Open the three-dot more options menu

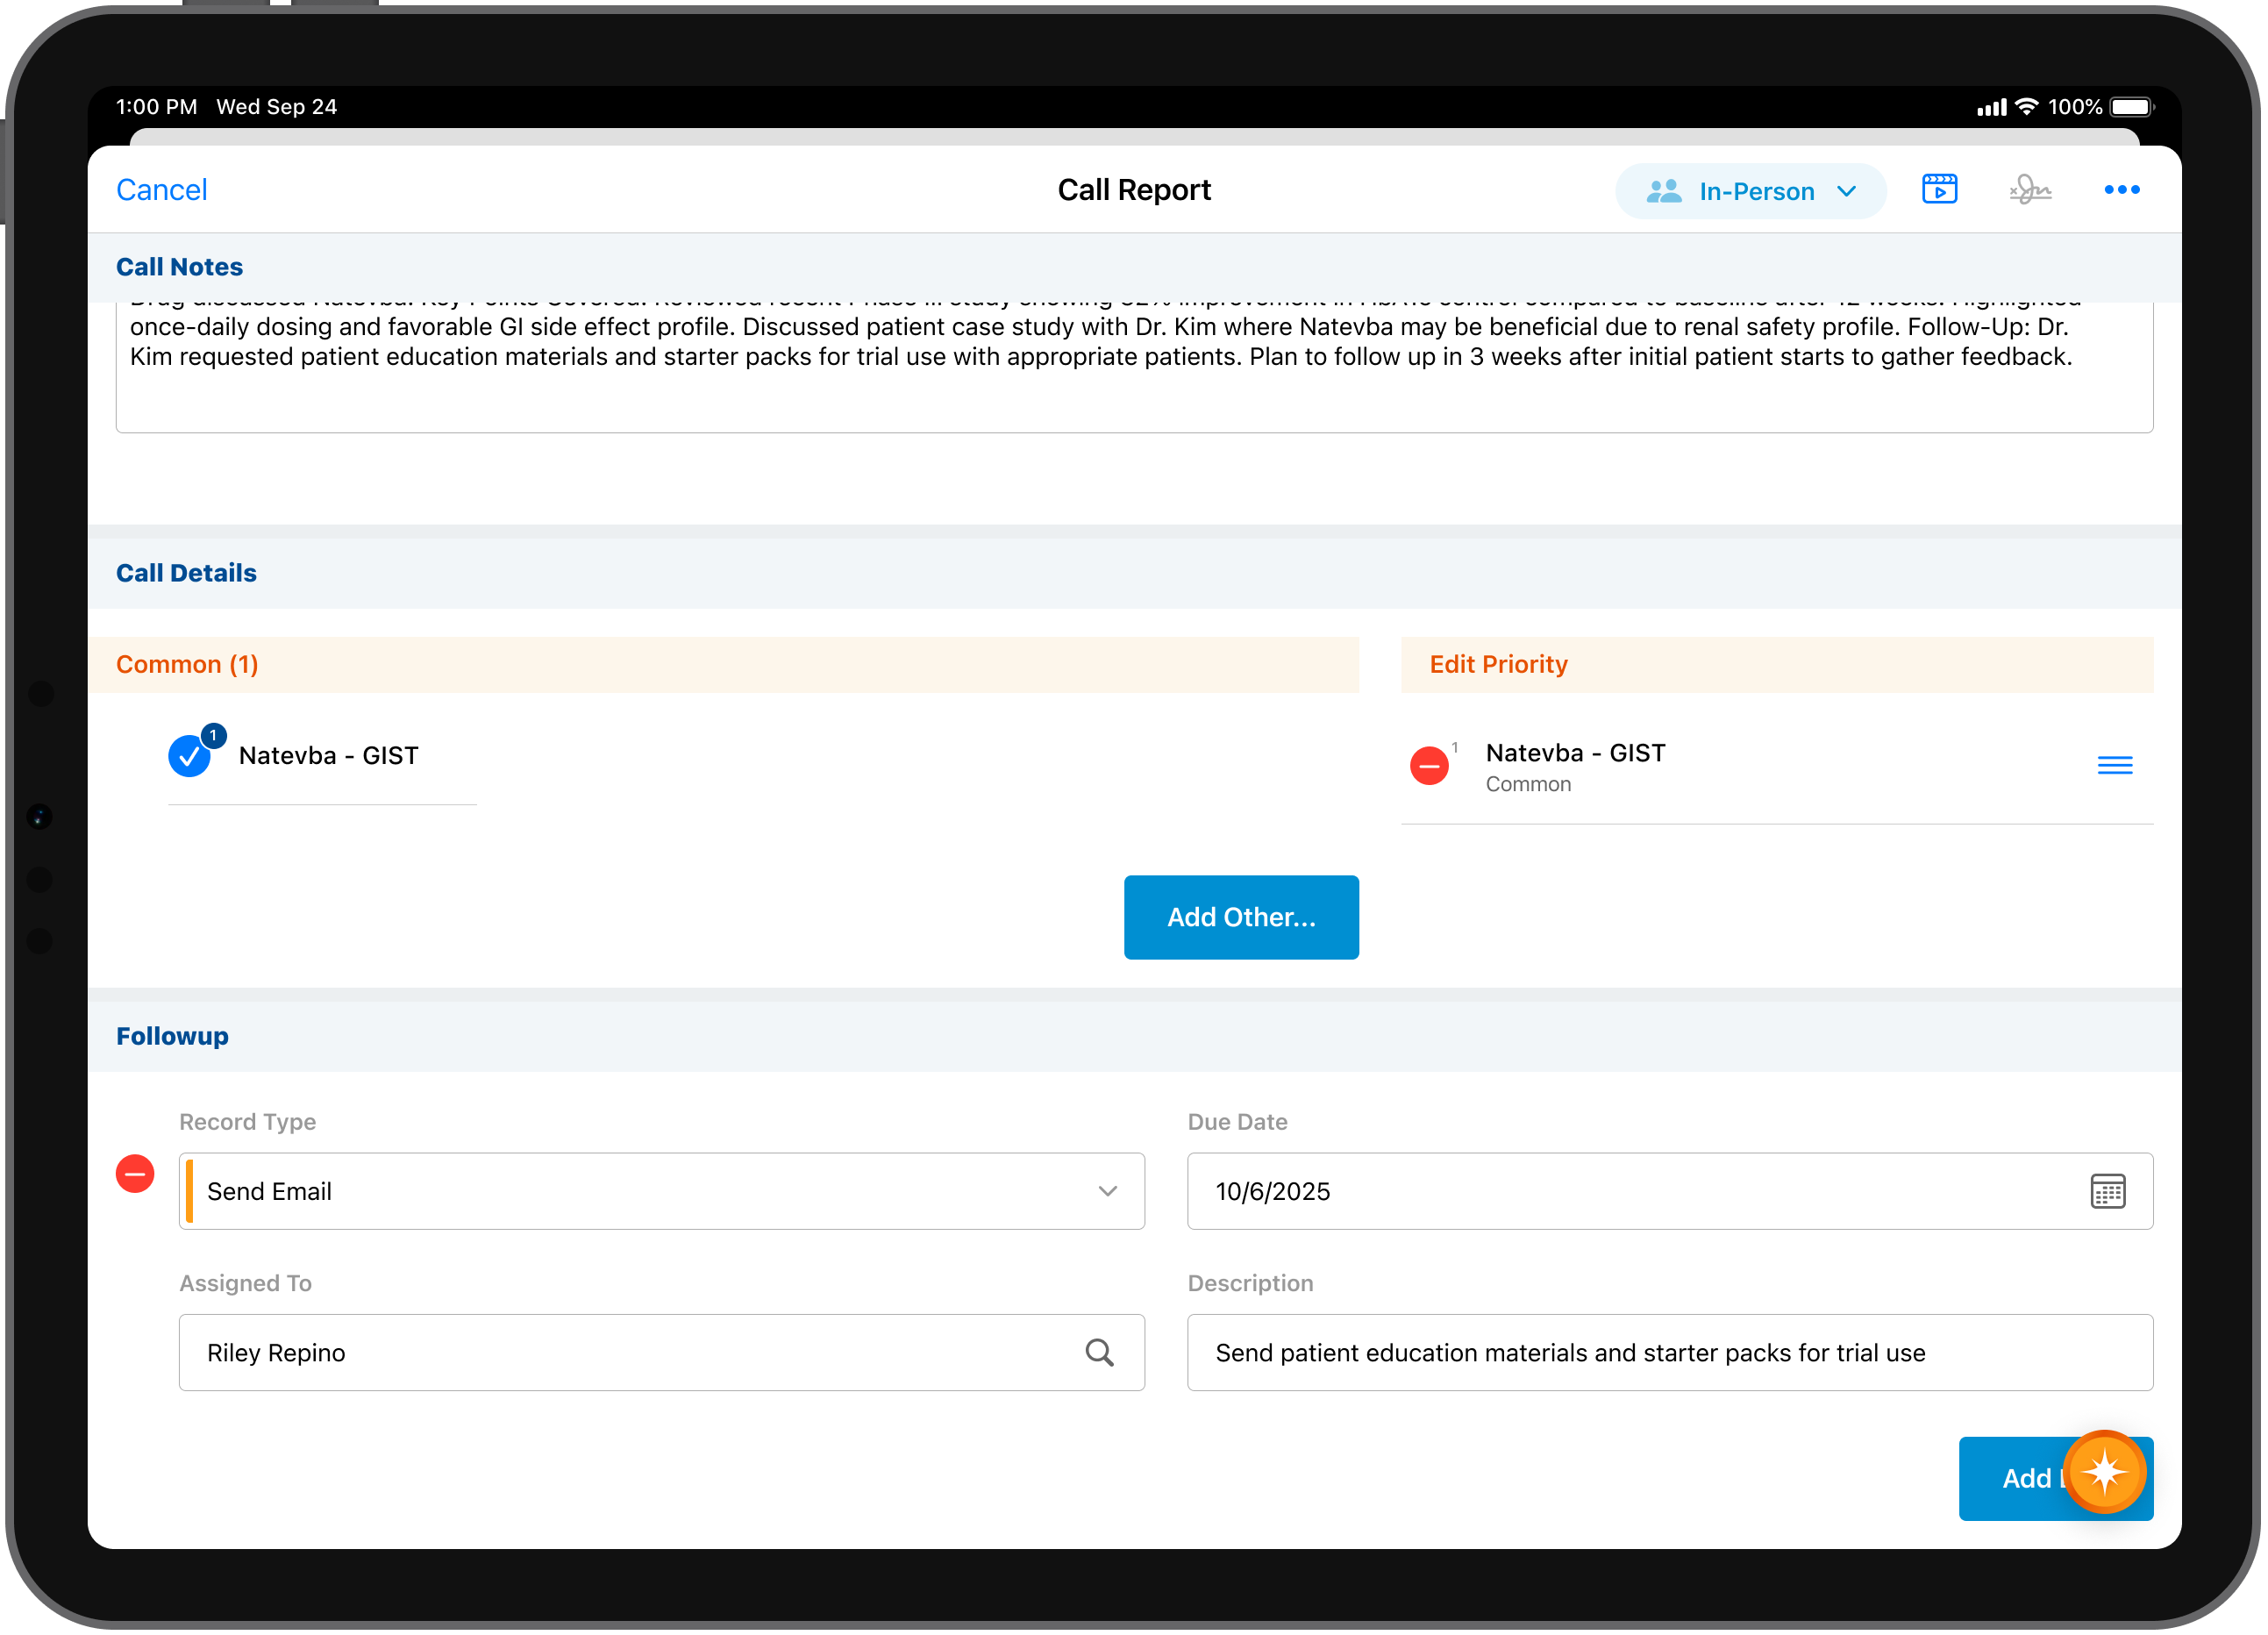coord(2121,189)
